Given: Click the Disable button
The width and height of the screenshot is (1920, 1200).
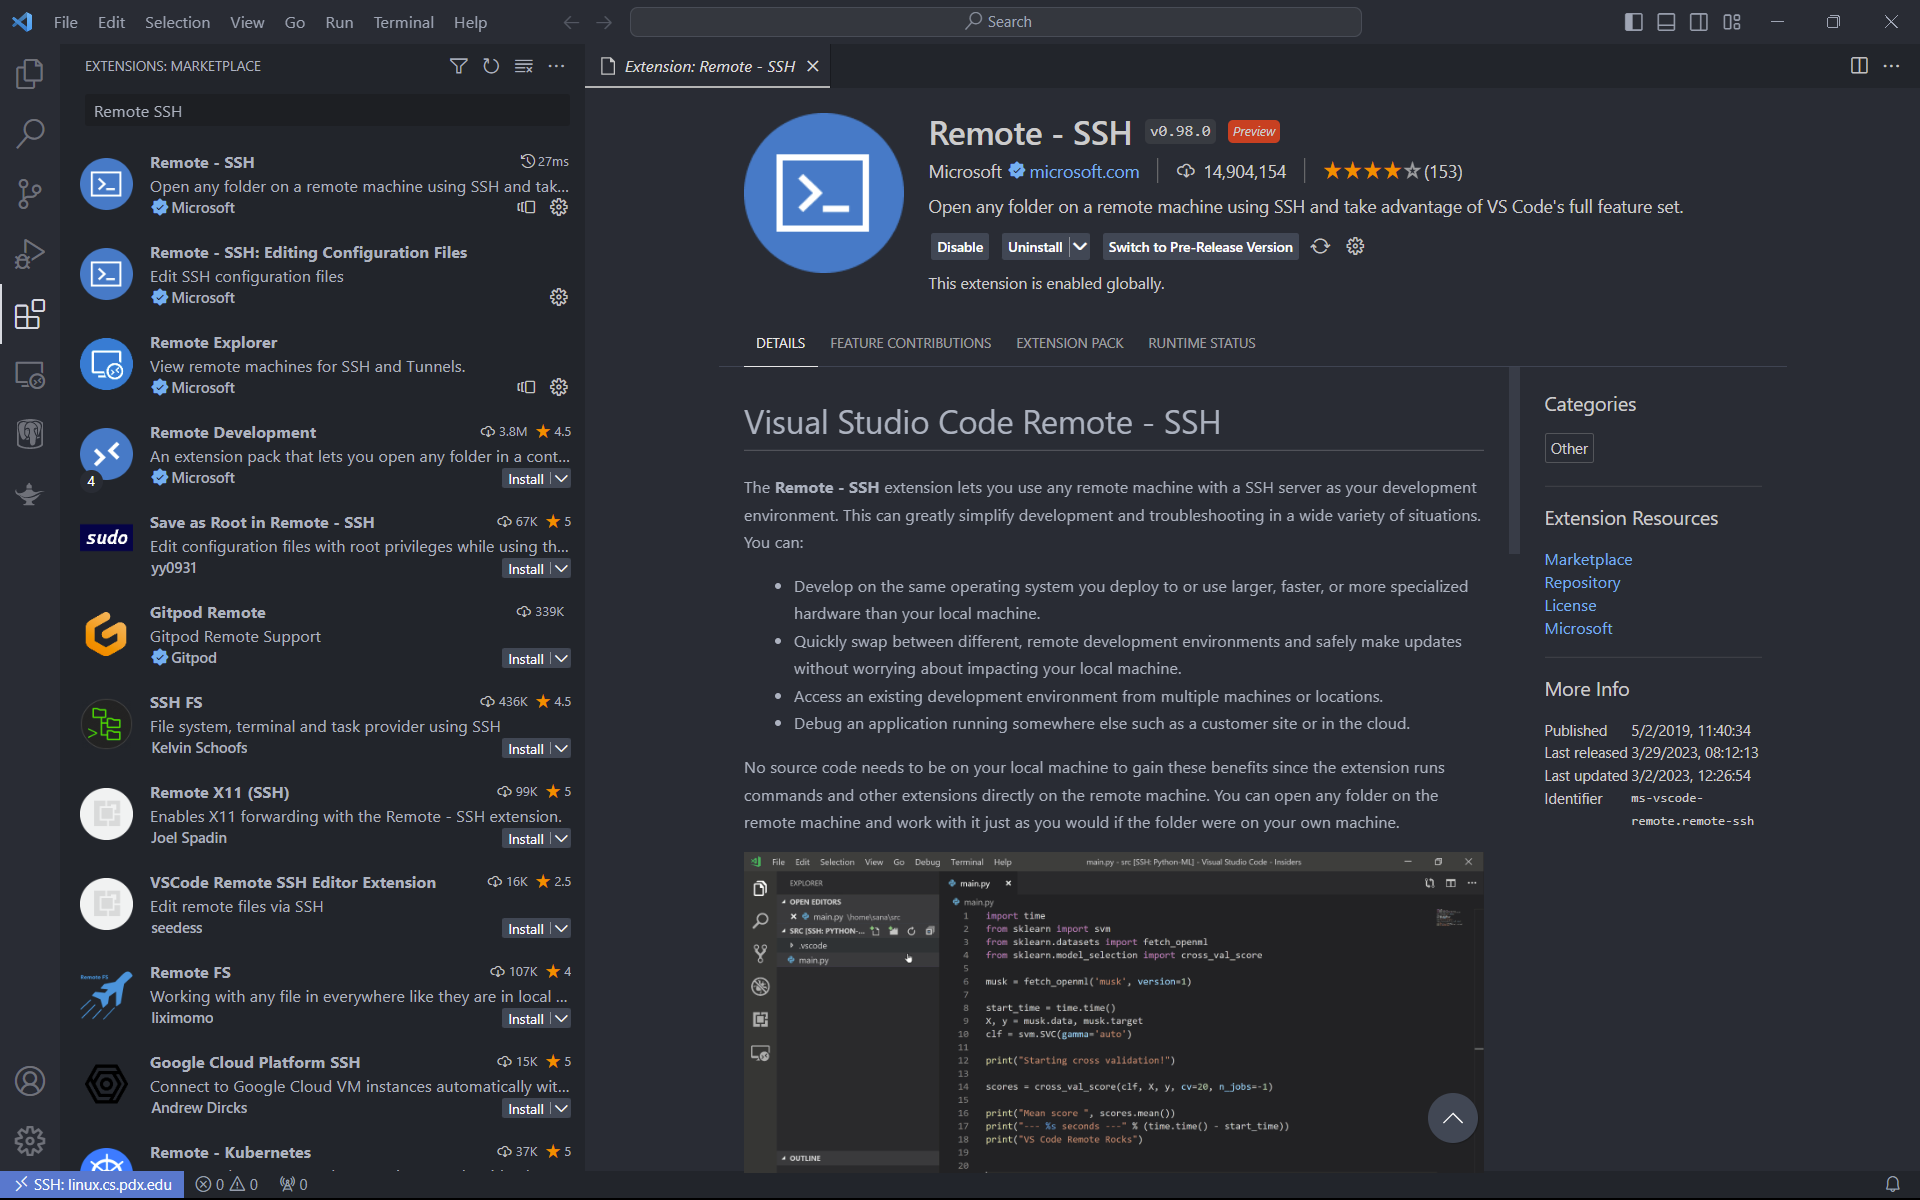Looking at the screenshot, I should click(x=960, y=247).
